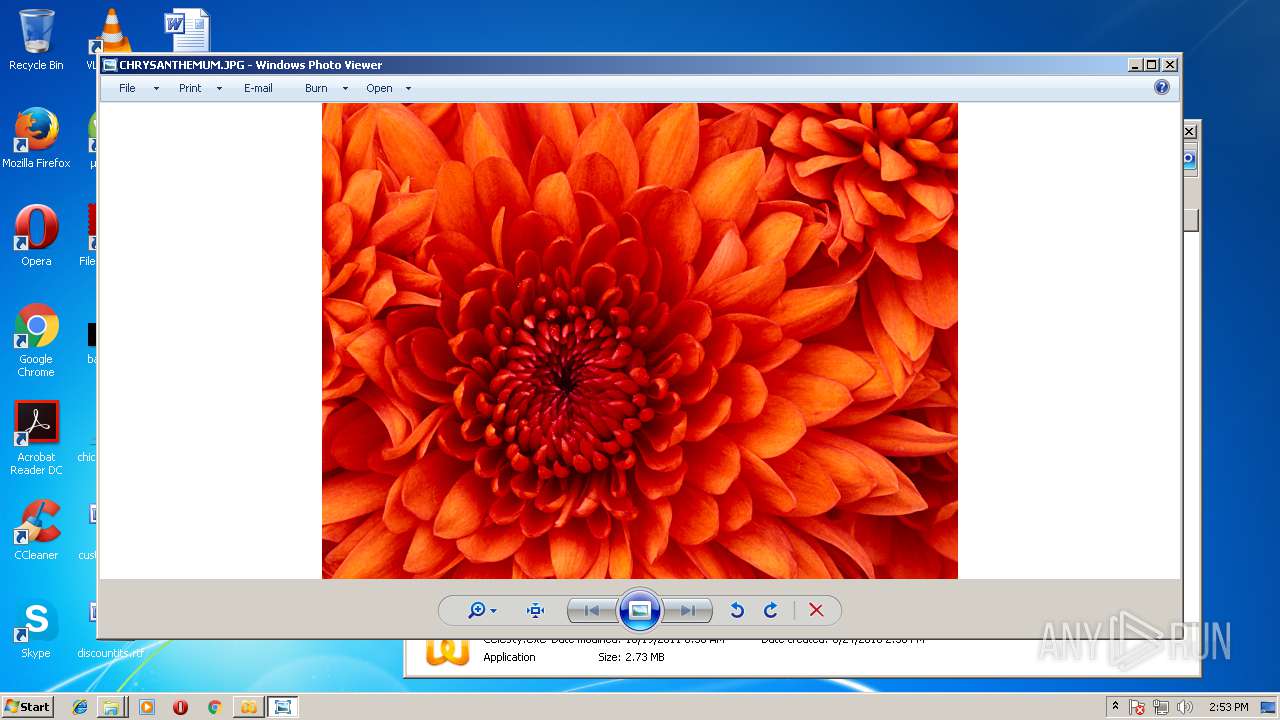
Task: Expand the Print dropdown arrow
Action: 219,88
